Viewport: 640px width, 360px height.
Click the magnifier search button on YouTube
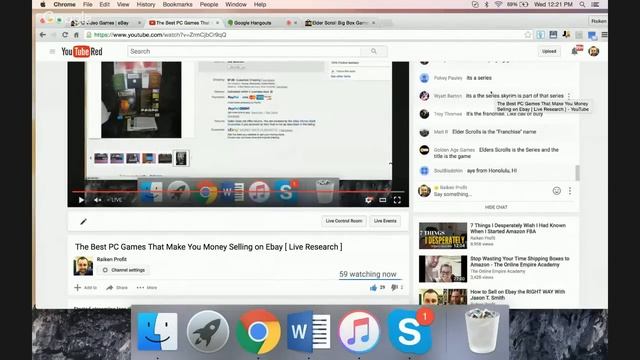coord(374,51)
